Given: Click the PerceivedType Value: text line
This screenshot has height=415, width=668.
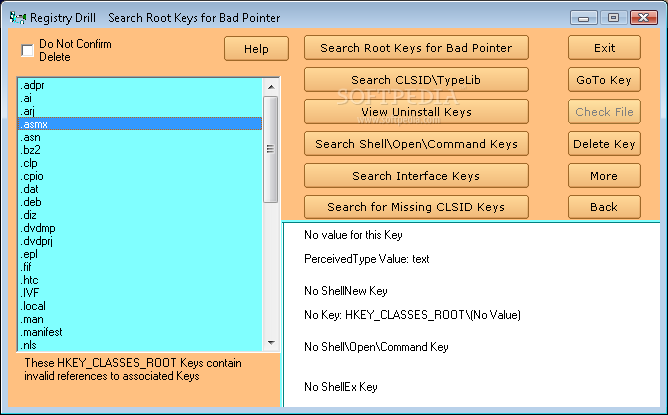Looking at the screenshot, I should click(367, 259).
